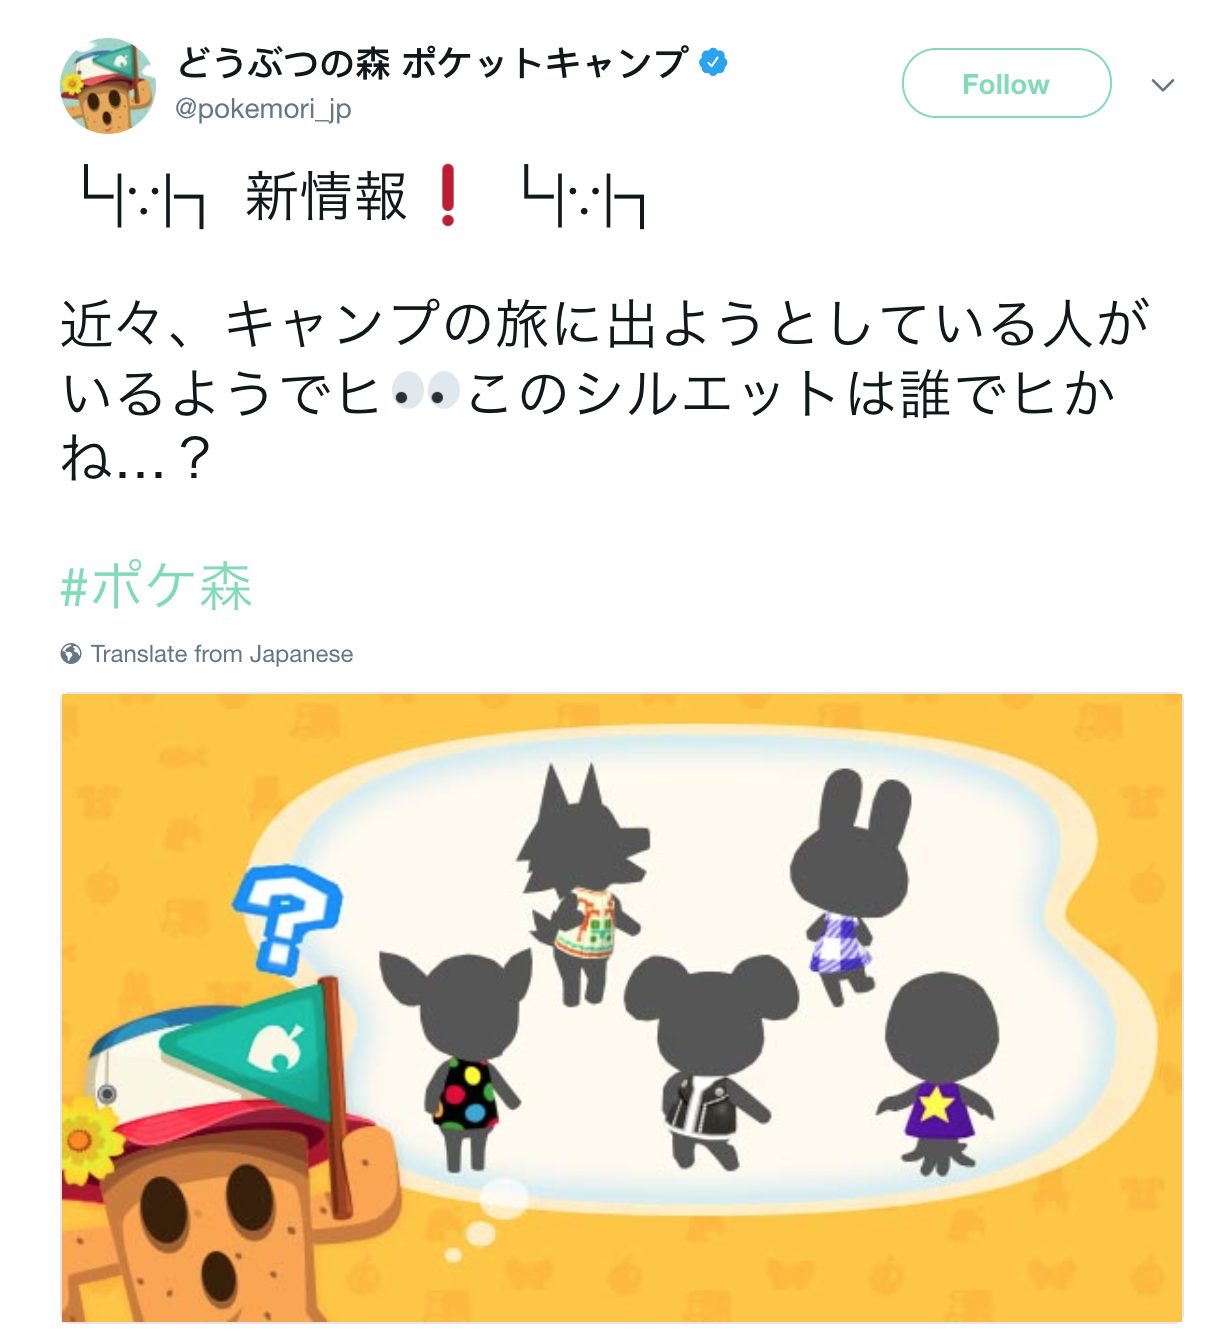This screenshot has height=1340, width=1220.
Task: Click Translate from Japanese link
Action: coord(222,654)
